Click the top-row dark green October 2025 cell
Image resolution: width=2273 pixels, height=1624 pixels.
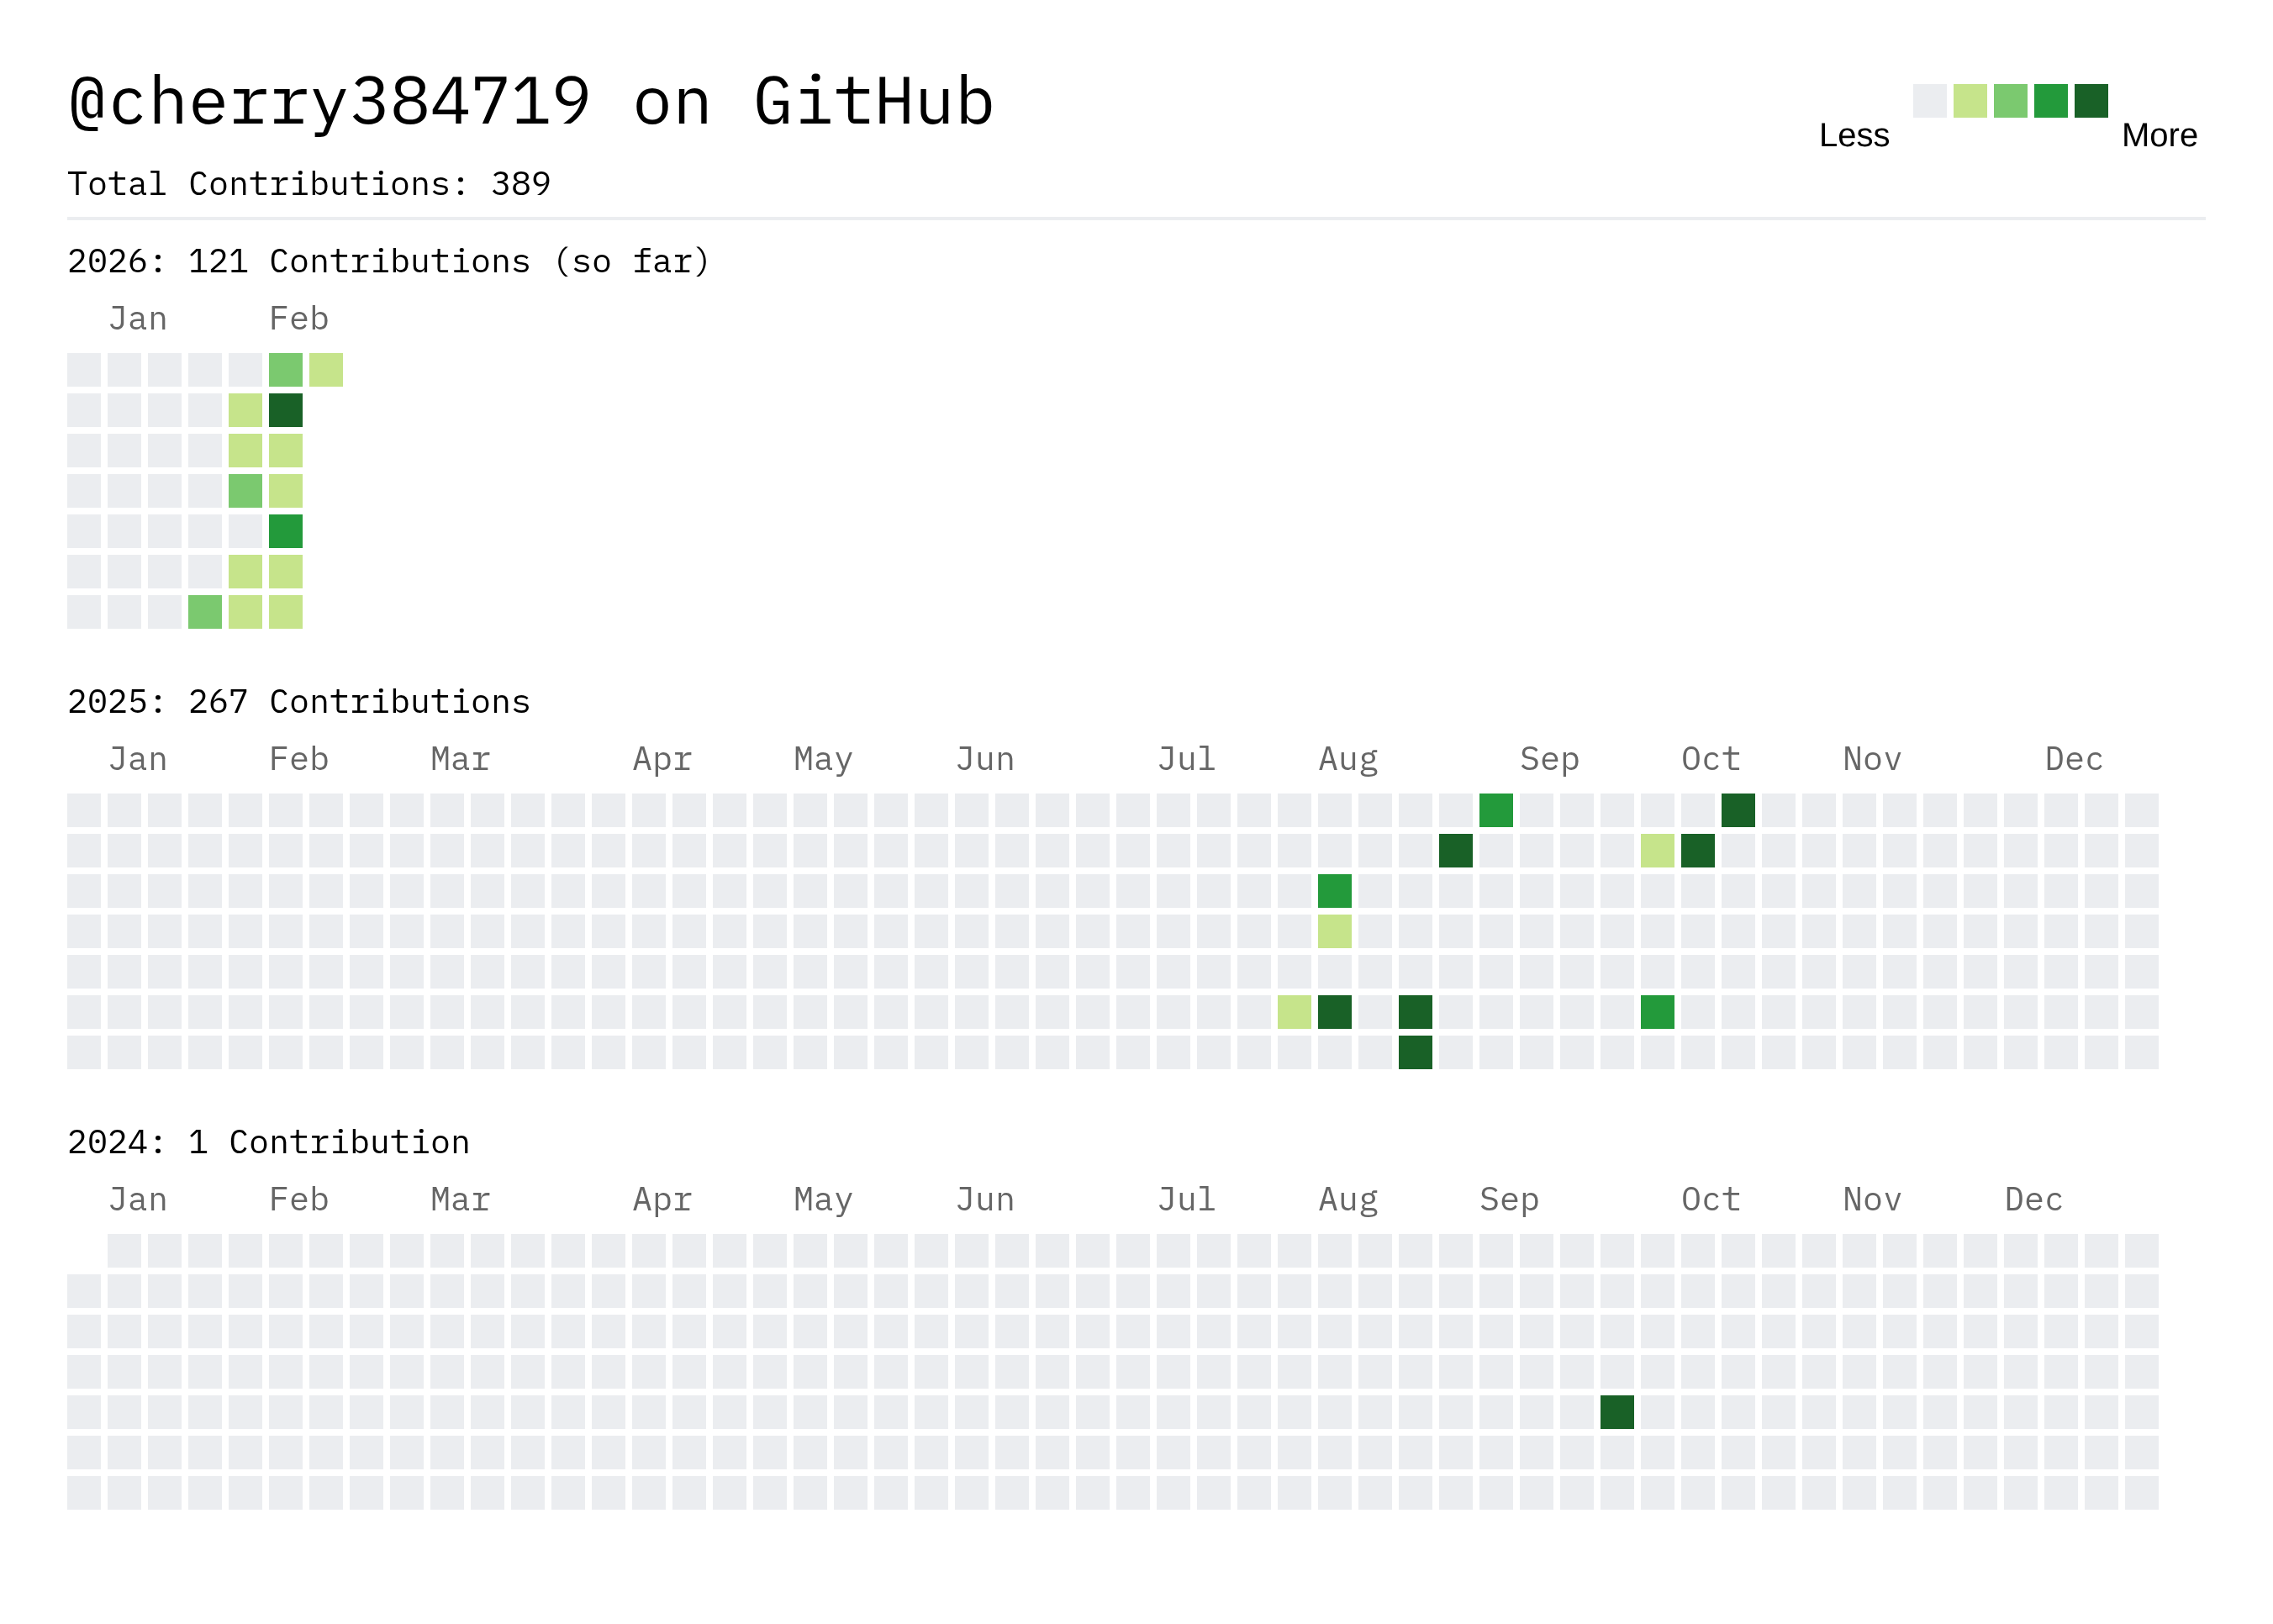tap(1737, 810)
